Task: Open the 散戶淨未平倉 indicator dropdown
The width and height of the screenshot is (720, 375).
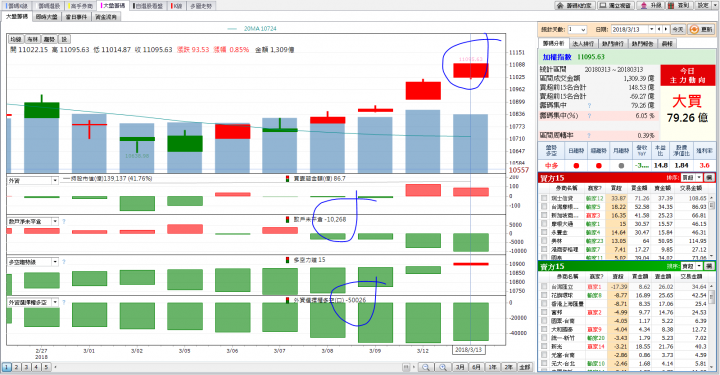Action: (x=55, y=221)
